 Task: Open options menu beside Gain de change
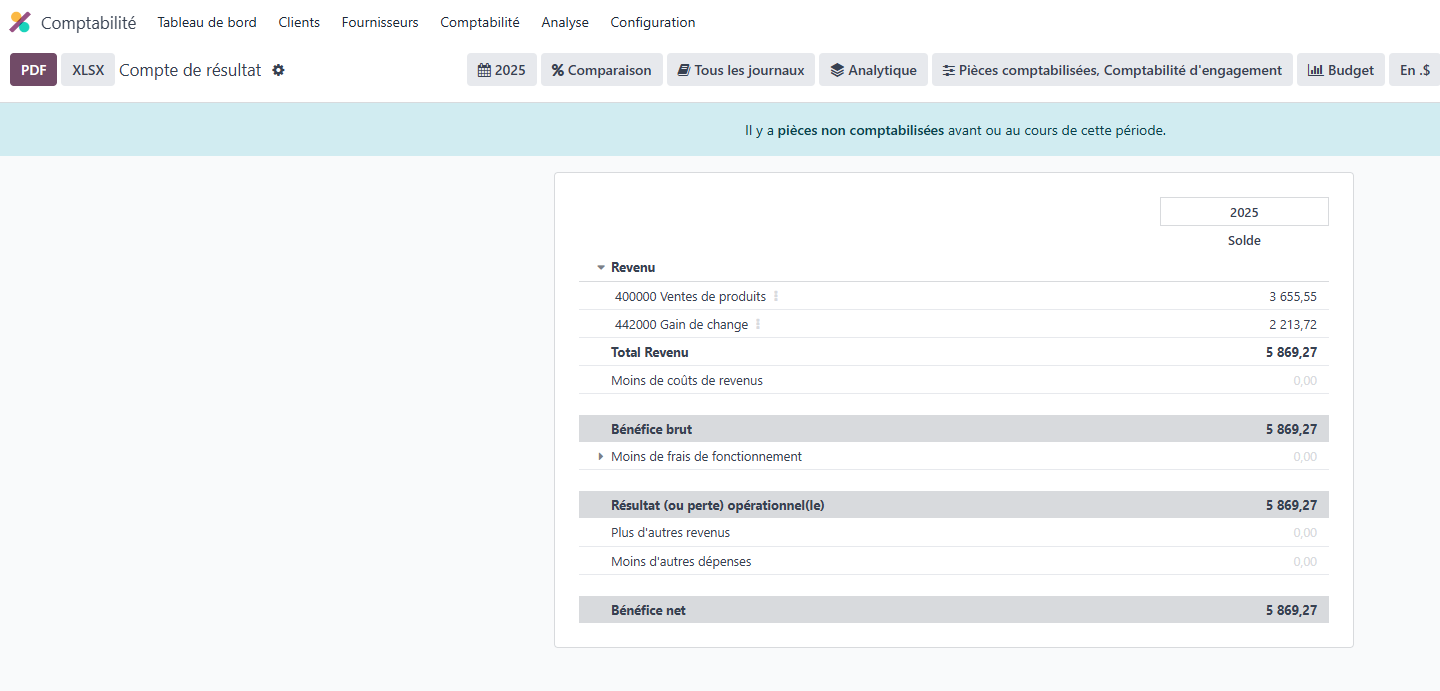click(758, 325)
